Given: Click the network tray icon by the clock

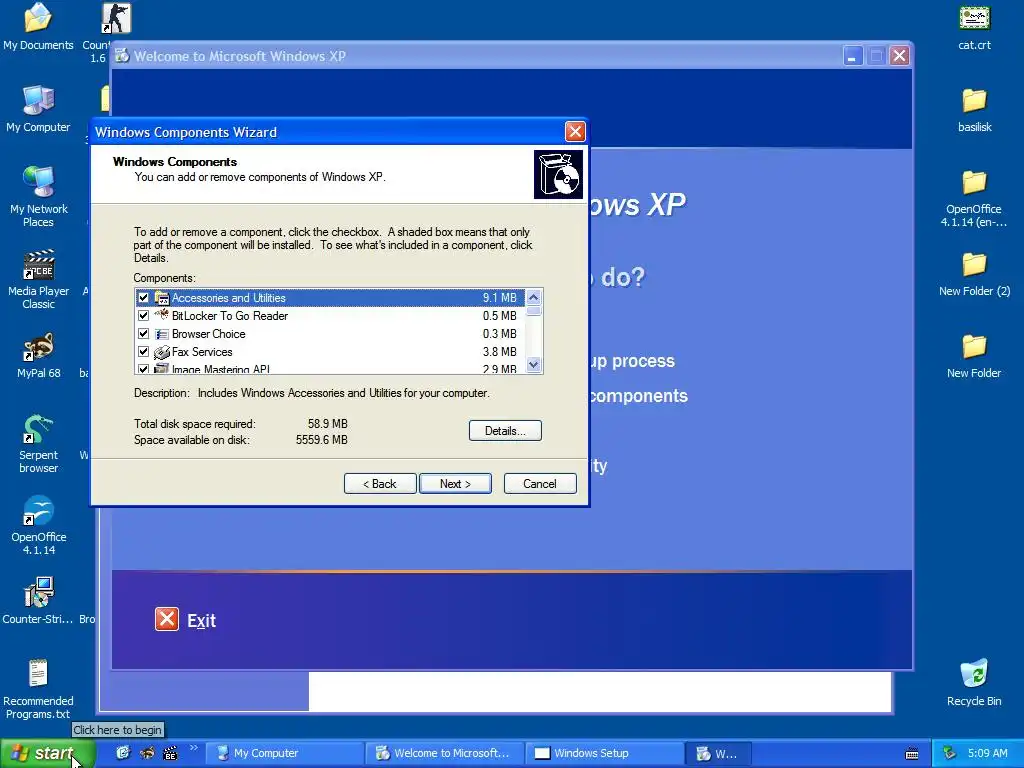Looking at the screenshot, I should [950, 753].
